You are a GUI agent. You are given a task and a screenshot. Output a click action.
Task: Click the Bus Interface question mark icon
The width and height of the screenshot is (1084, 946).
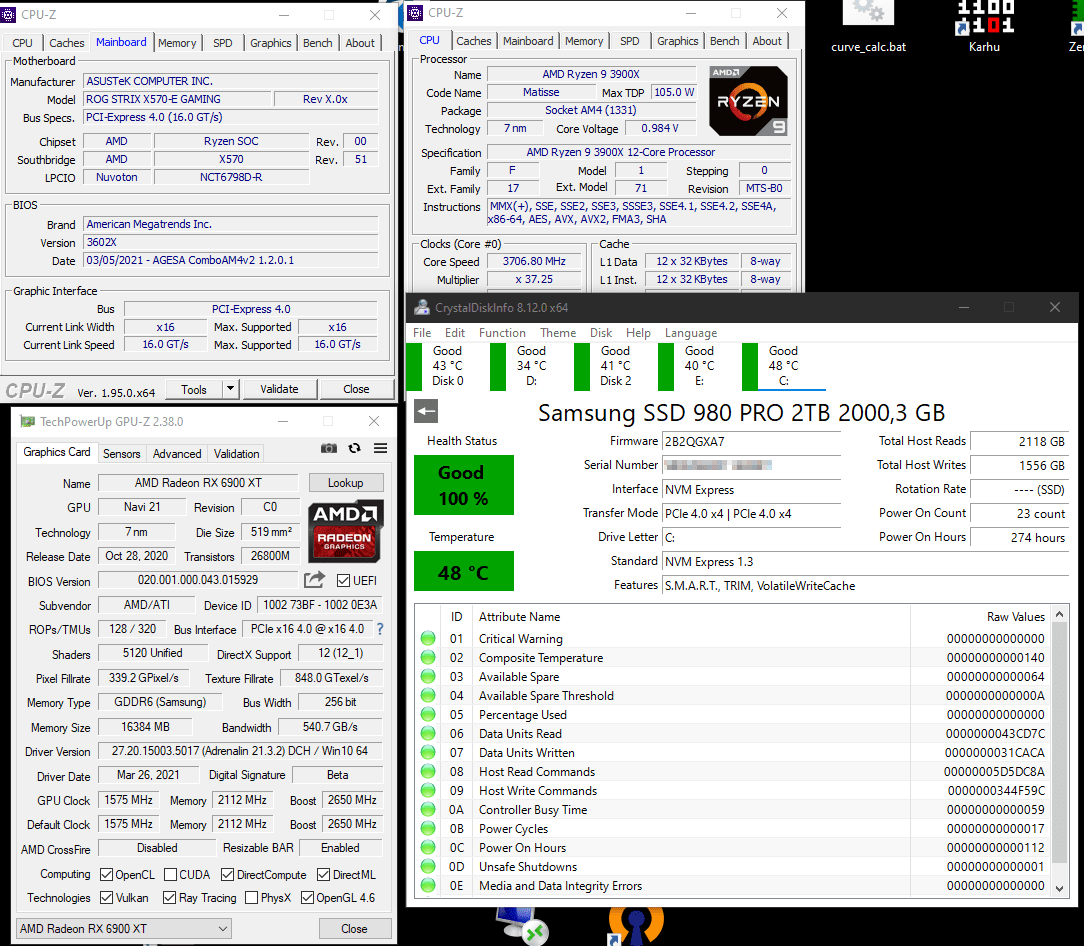click(x=380, y=629)
